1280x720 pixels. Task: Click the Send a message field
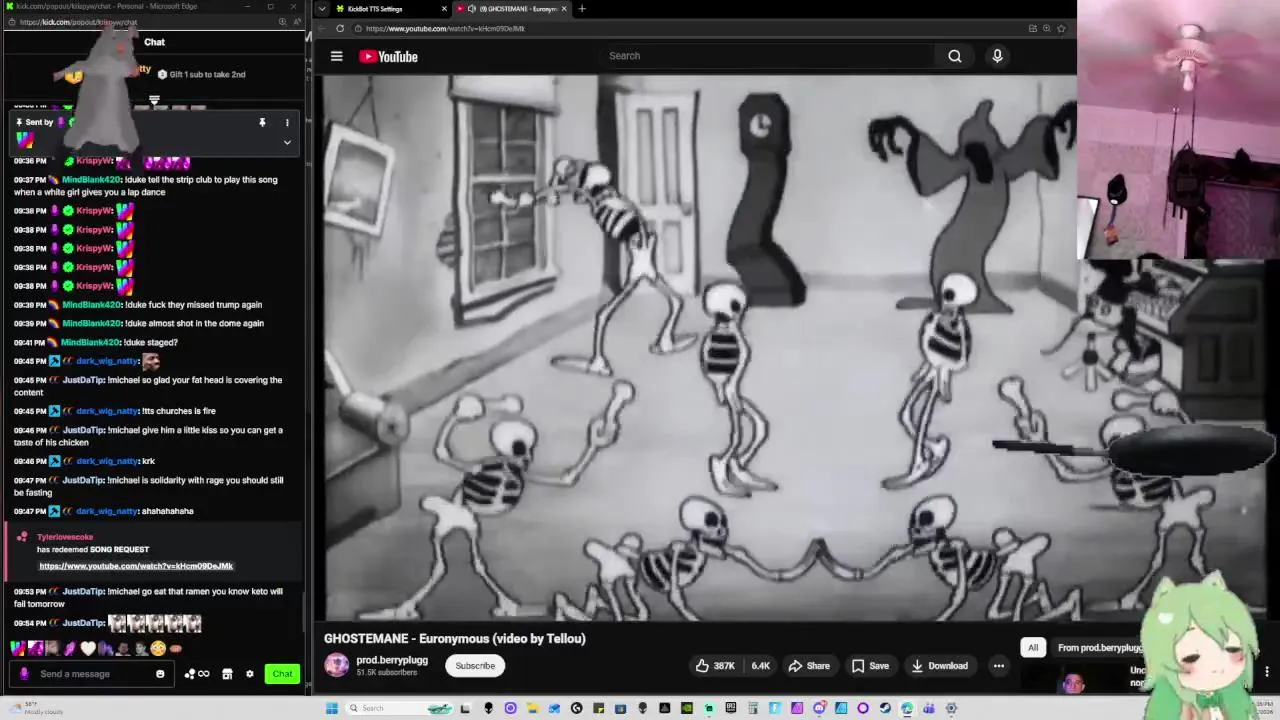point(92,674)
